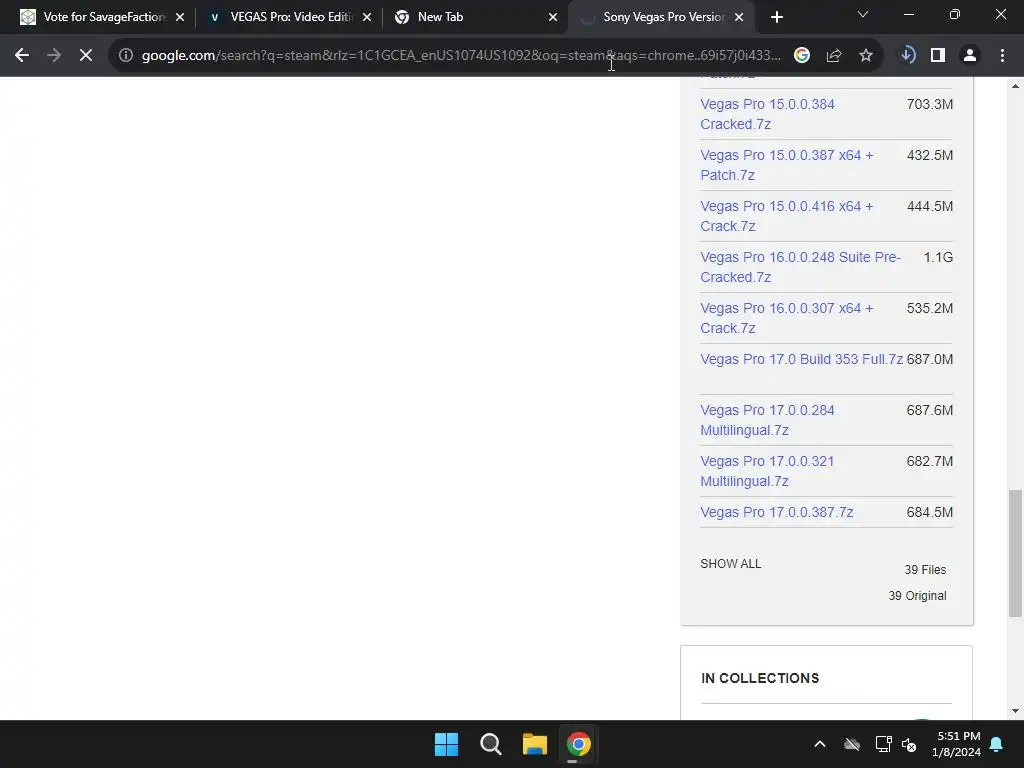View site information icon in address bar
Image resolution: width=1024 pixels, height=768 pixels.
[x=125, y=56]
